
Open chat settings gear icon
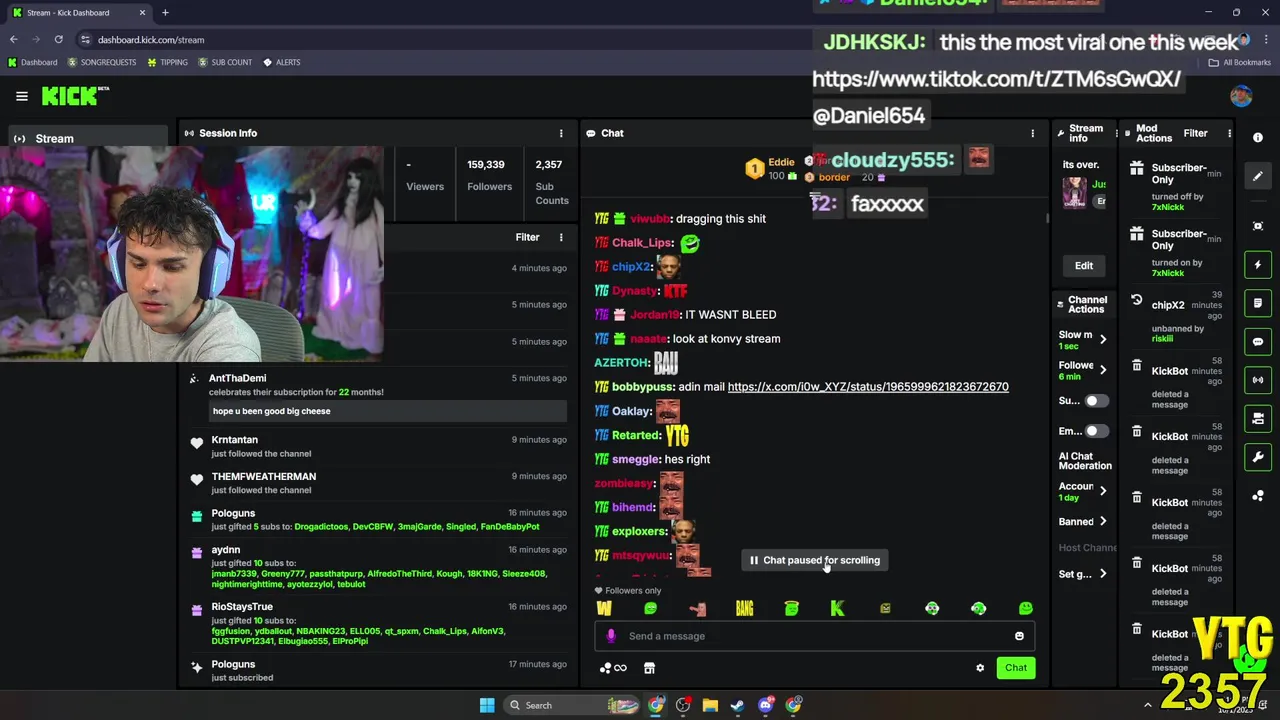(980, 668)
